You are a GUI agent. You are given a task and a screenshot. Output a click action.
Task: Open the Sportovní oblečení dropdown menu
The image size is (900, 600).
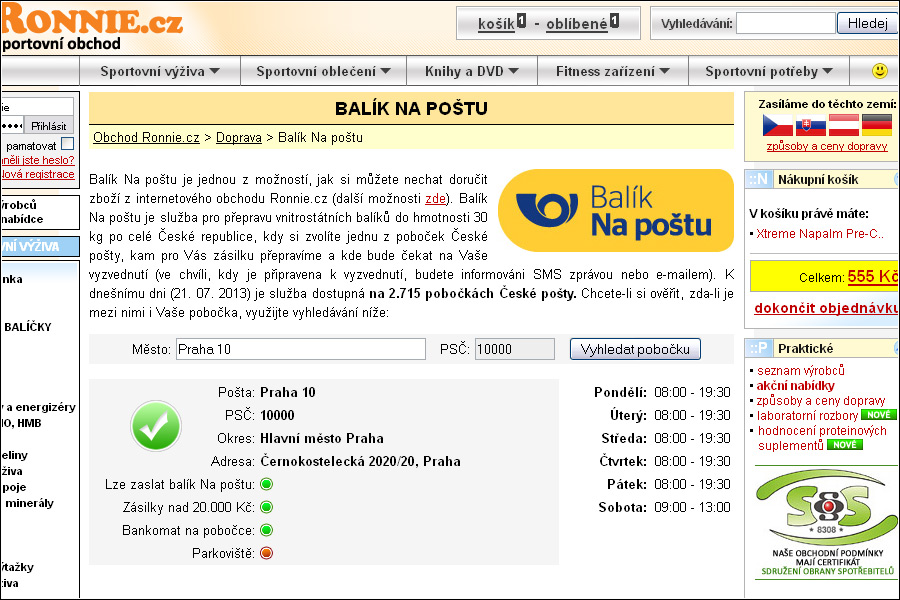tap(323, 71)
